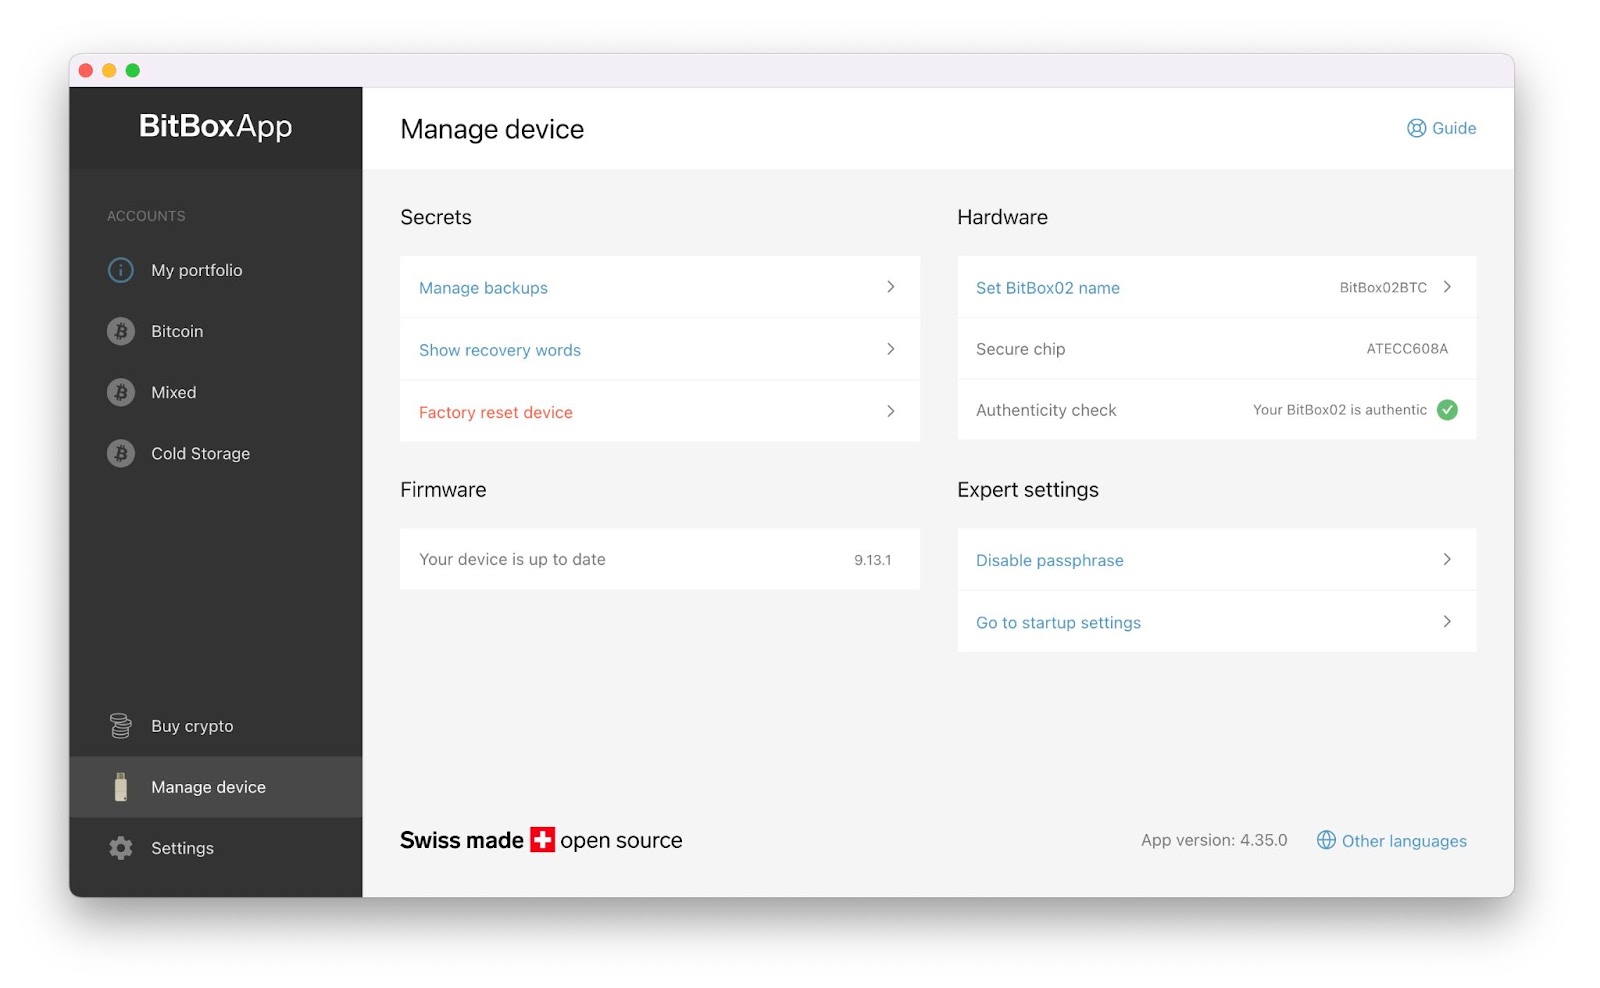This screenshot has height=988, width=1600.
Task: Select Factory reset device
Action: point(496,412)
